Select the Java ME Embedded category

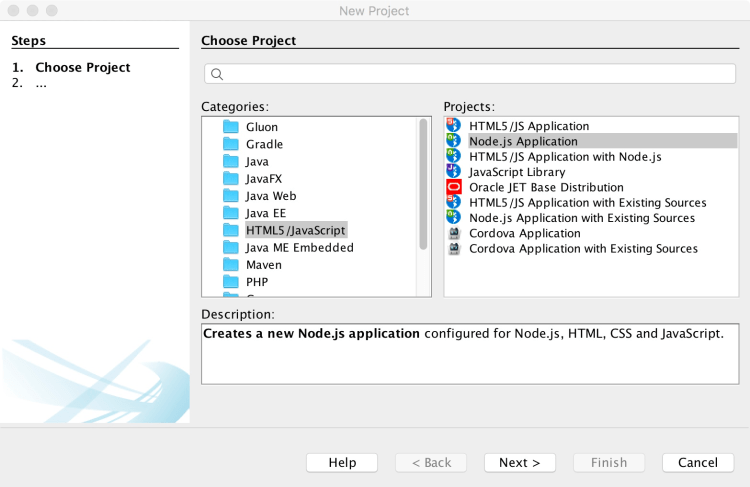pos(300,247)
